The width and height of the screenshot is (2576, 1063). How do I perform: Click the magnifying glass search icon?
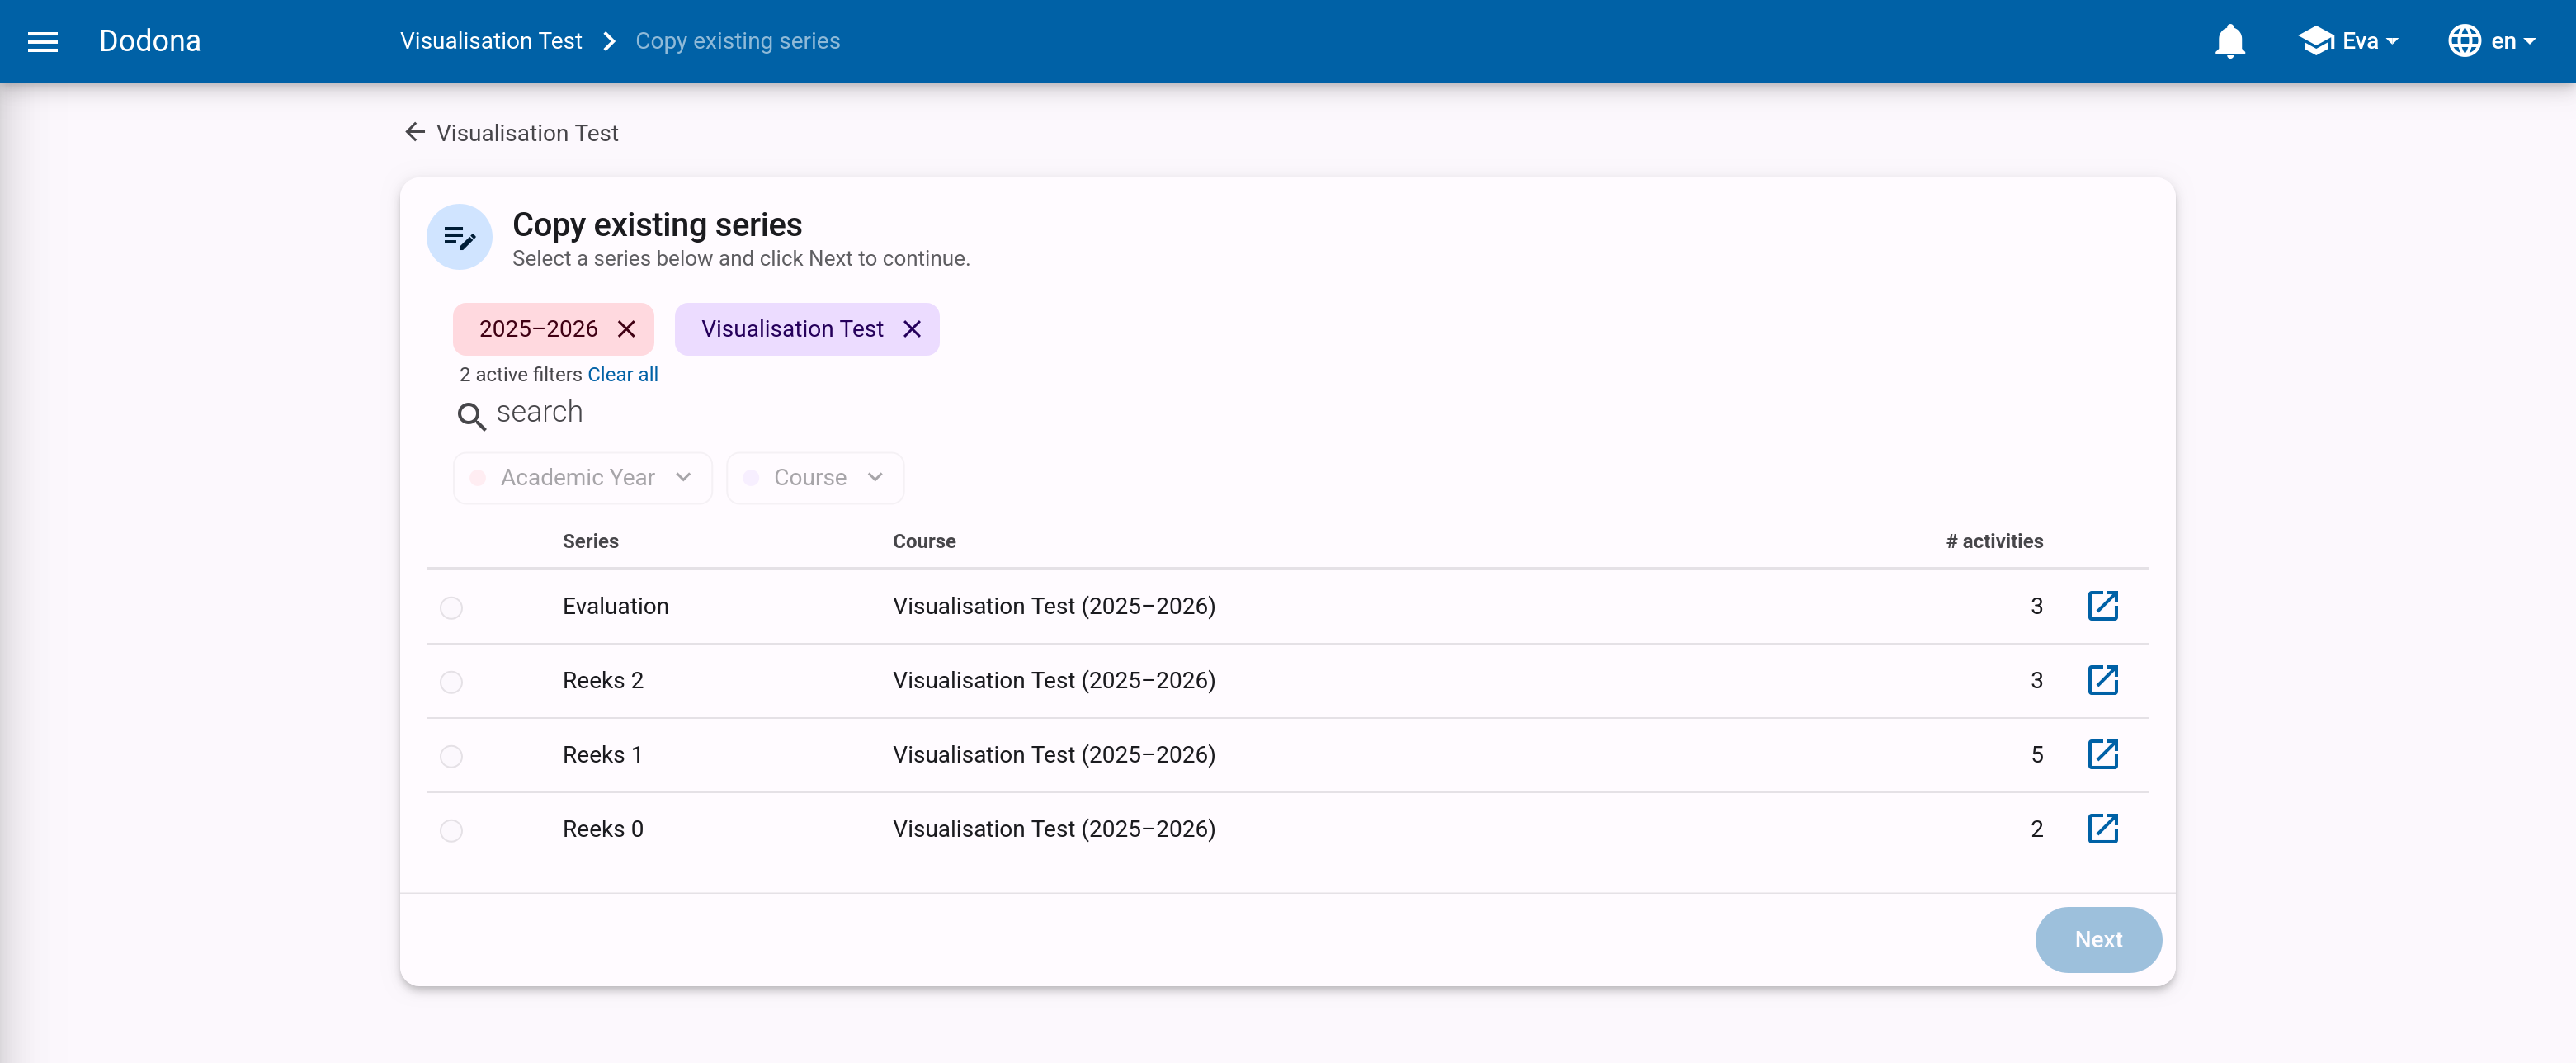pos(471,415)
